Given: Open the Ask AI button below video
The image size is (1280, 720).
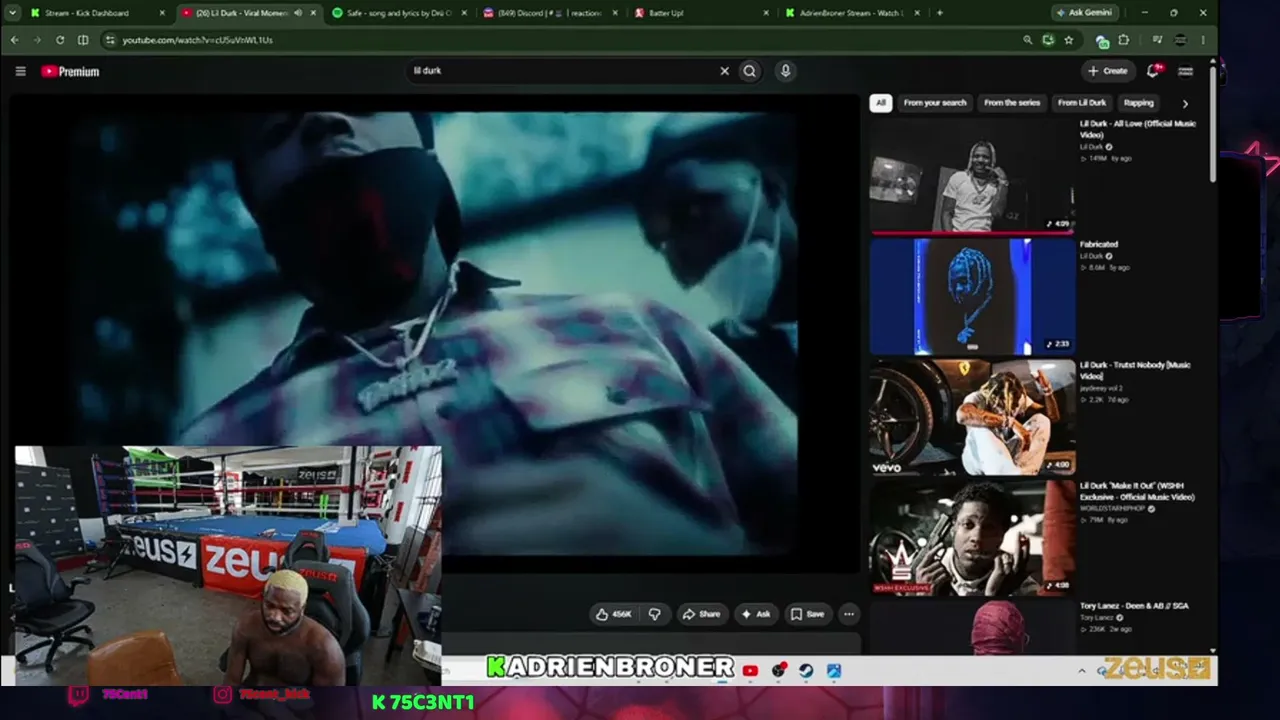Looking at the screenshot, I should (x=755, y=614).
